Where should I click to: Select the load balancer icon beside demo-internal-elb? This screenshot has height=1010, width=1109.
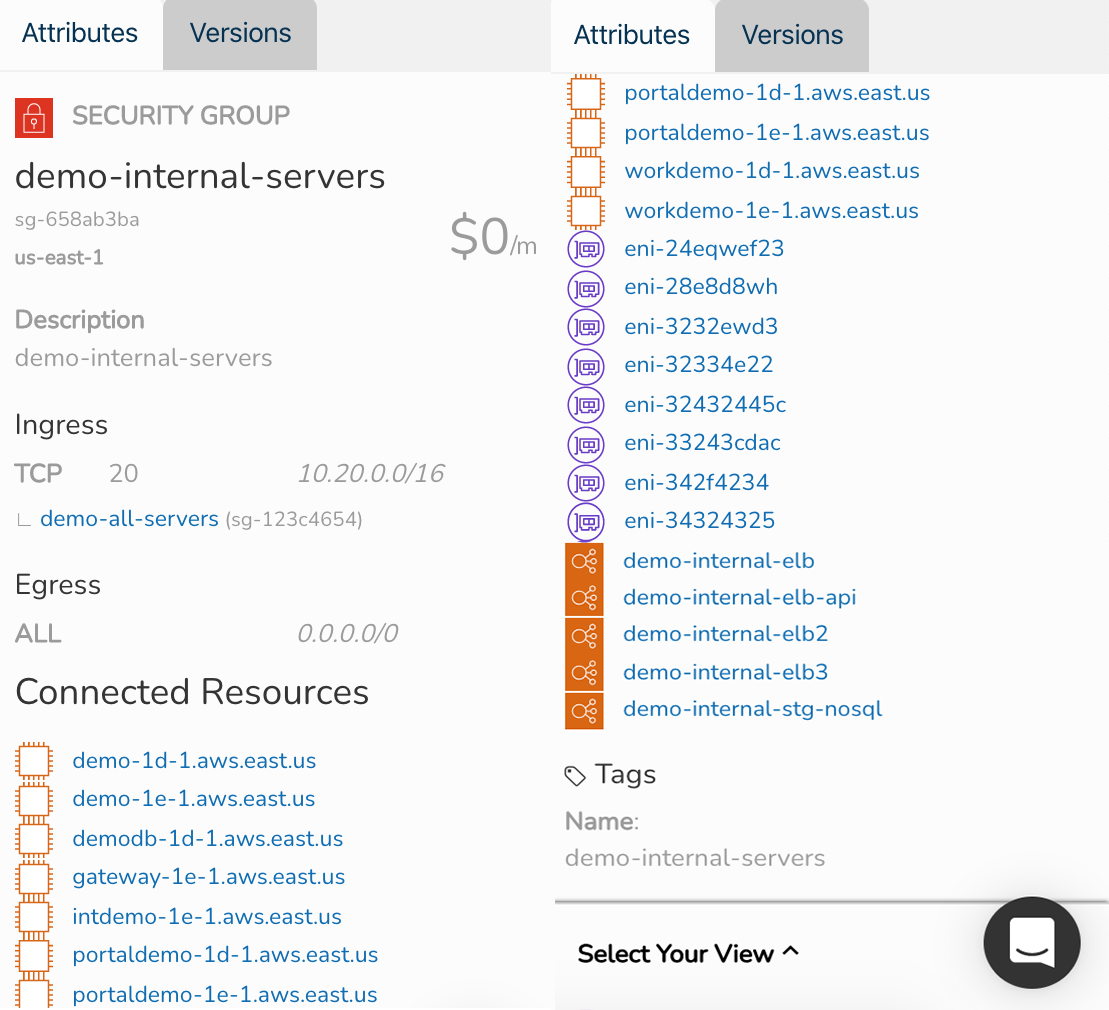click(x=584, y=560)
